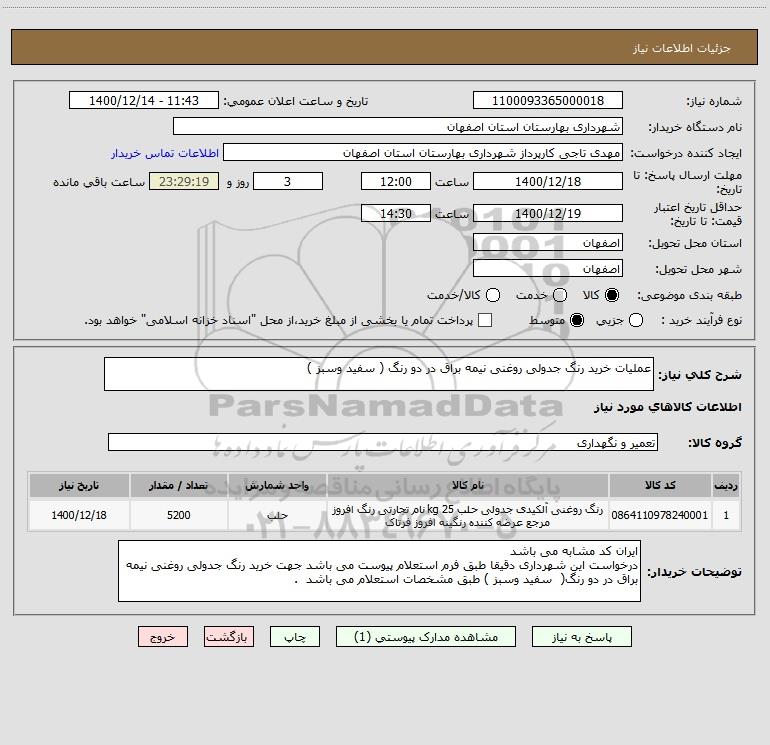Click the response deadline time 12:00 field
The height and width of the screenshot is (745, 770).
point(396,181)
